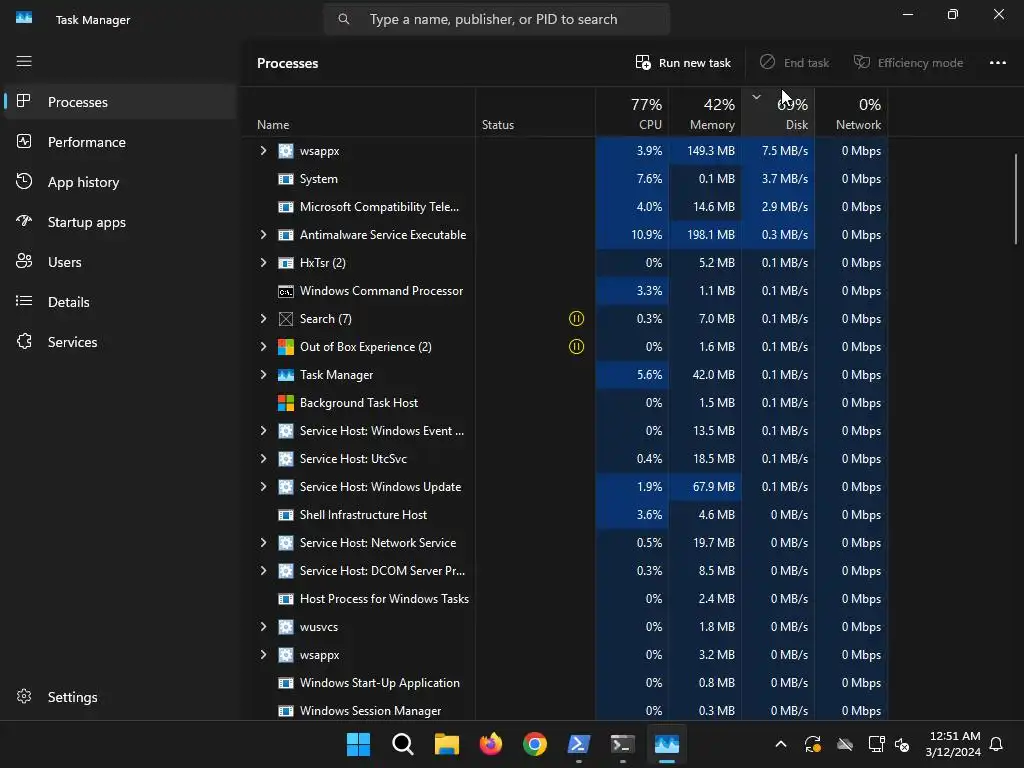Sort by CPU usage column

[632, 112]
